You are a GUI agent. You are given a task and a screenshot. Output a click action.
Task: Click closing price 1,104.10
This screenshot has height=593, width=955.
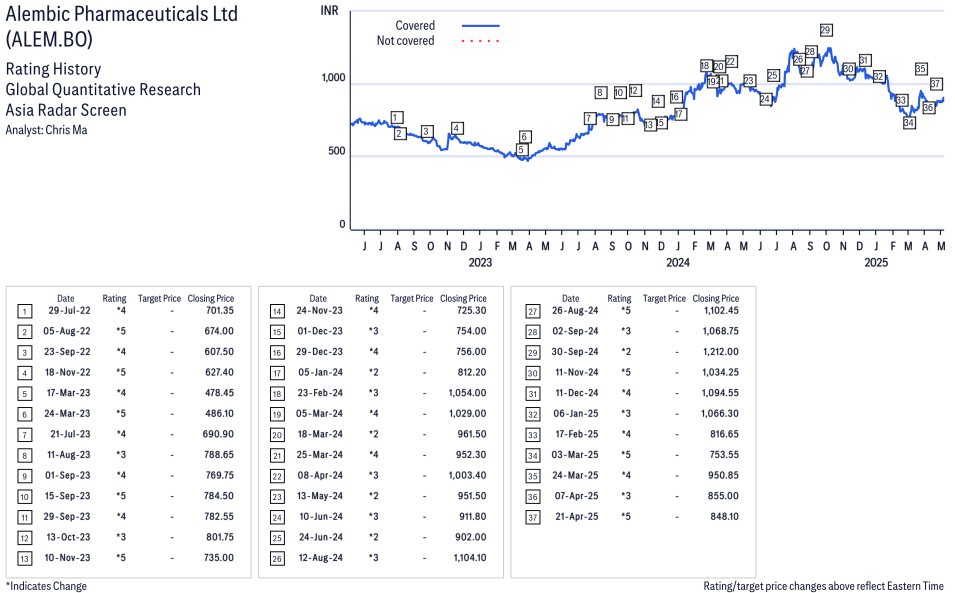(x=470, y=558)
